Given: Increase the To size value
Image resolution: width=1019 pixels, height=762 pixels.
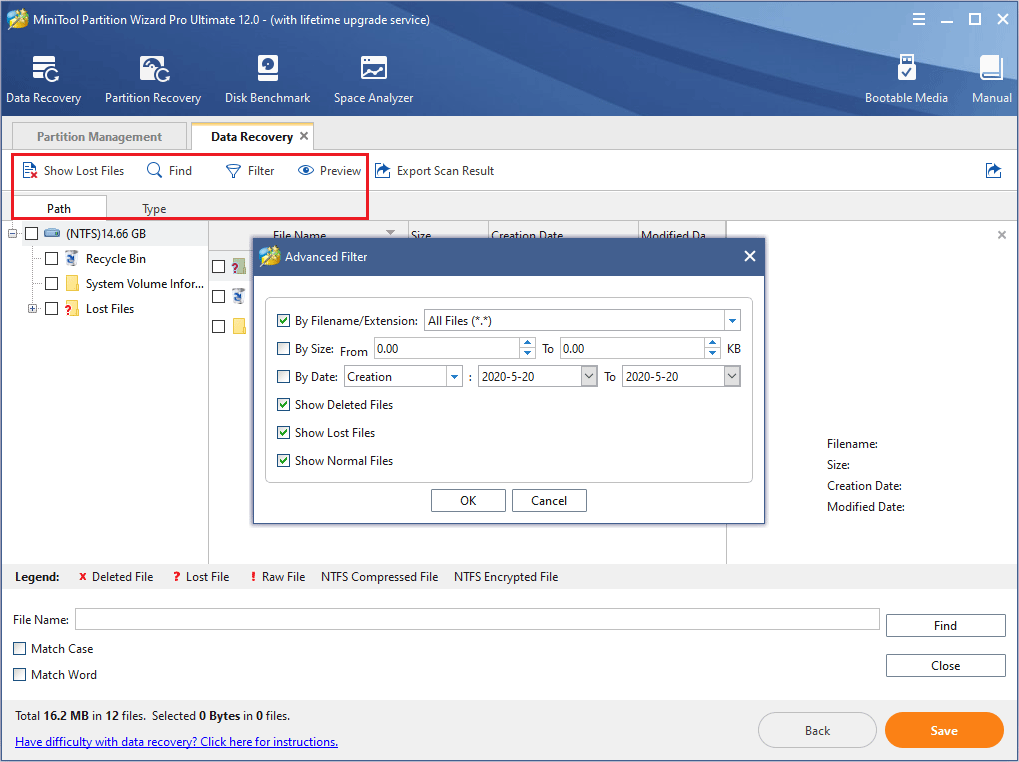Looking at the screenshot, I should point(713,343).
